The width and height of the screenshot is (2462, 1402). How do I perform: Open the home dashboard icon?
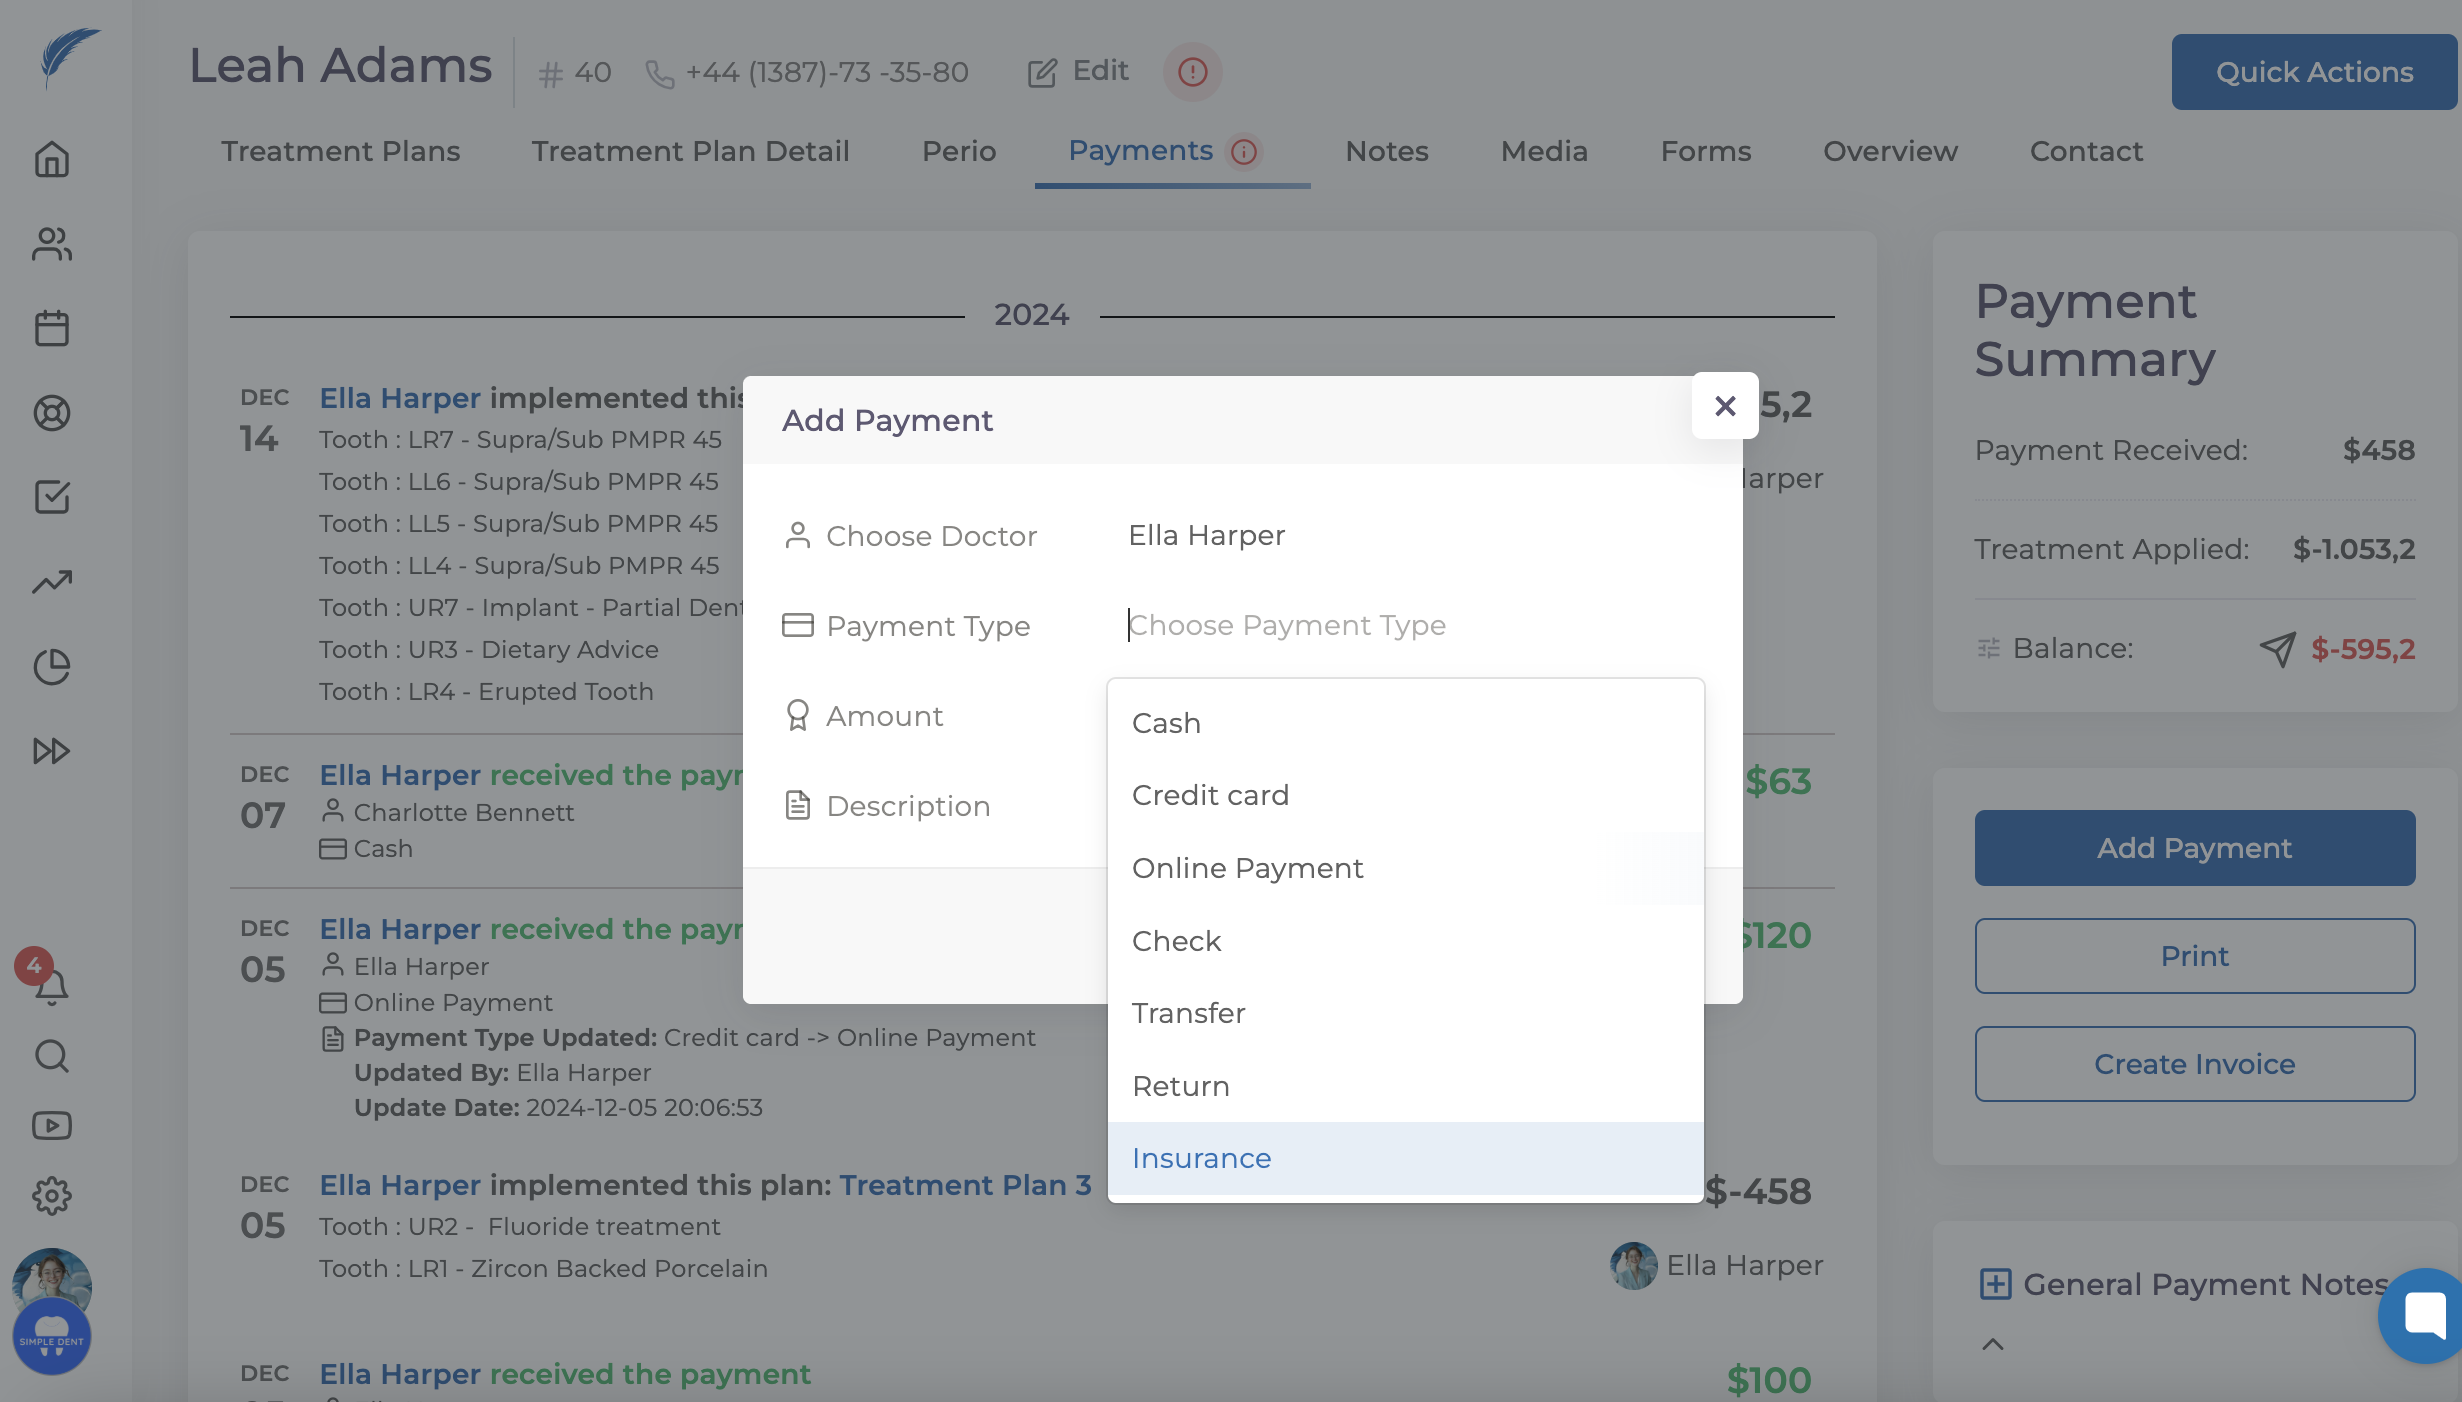coord(52,159)
